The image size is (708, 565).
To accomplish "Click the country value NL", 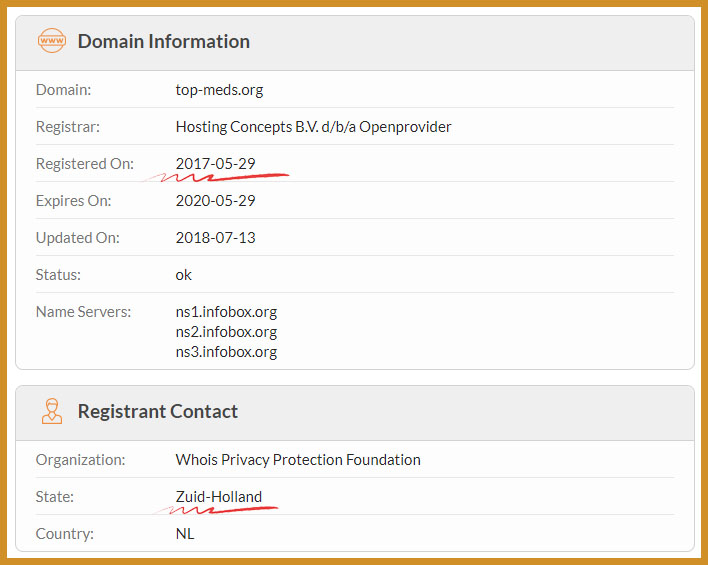I will (185, 533).
